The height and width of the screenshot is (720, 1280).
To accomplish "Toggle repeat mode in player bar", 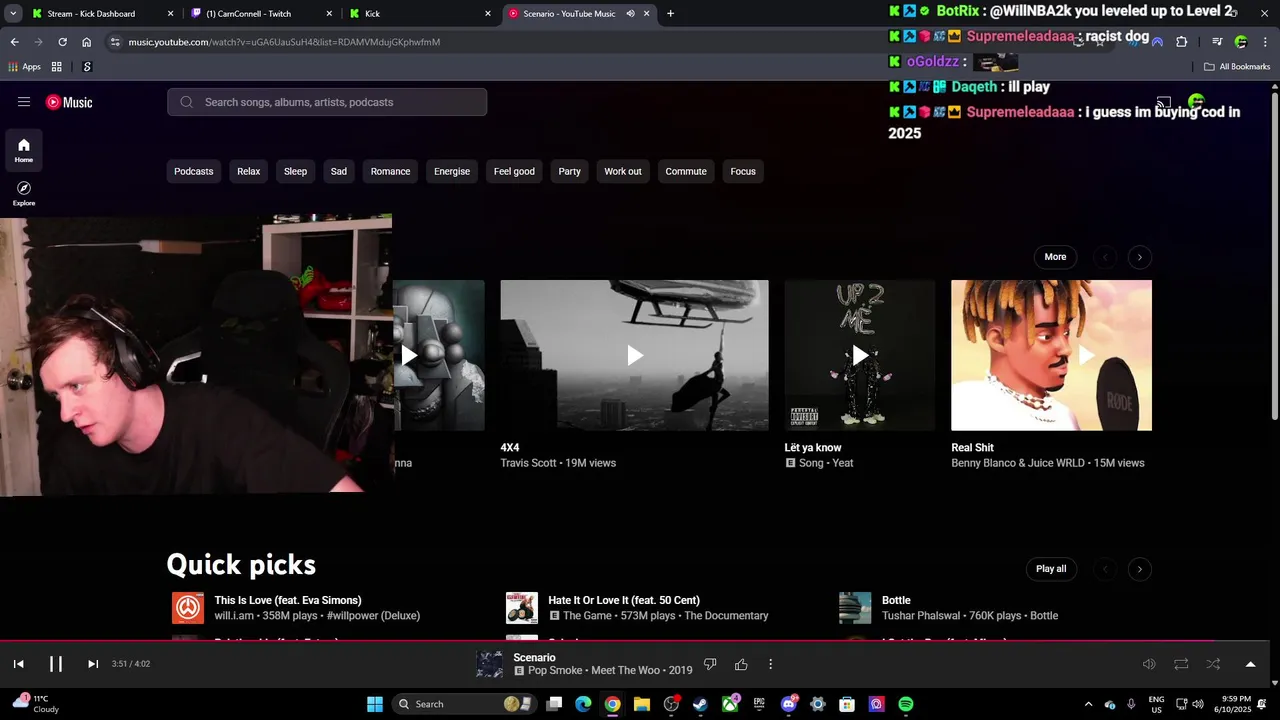I will (1181, 664).
